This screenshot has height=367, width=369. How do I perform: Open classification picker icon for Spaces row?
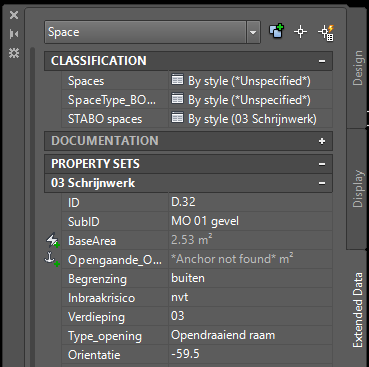[x=177, y=80]
